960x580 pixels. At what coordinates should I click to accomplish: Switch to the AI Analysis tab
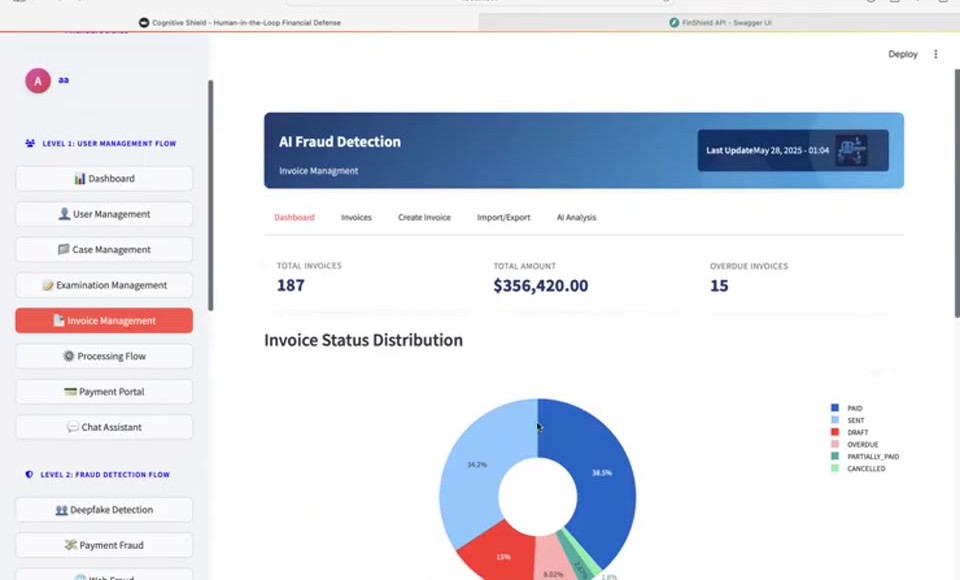[x=576, y=217]
